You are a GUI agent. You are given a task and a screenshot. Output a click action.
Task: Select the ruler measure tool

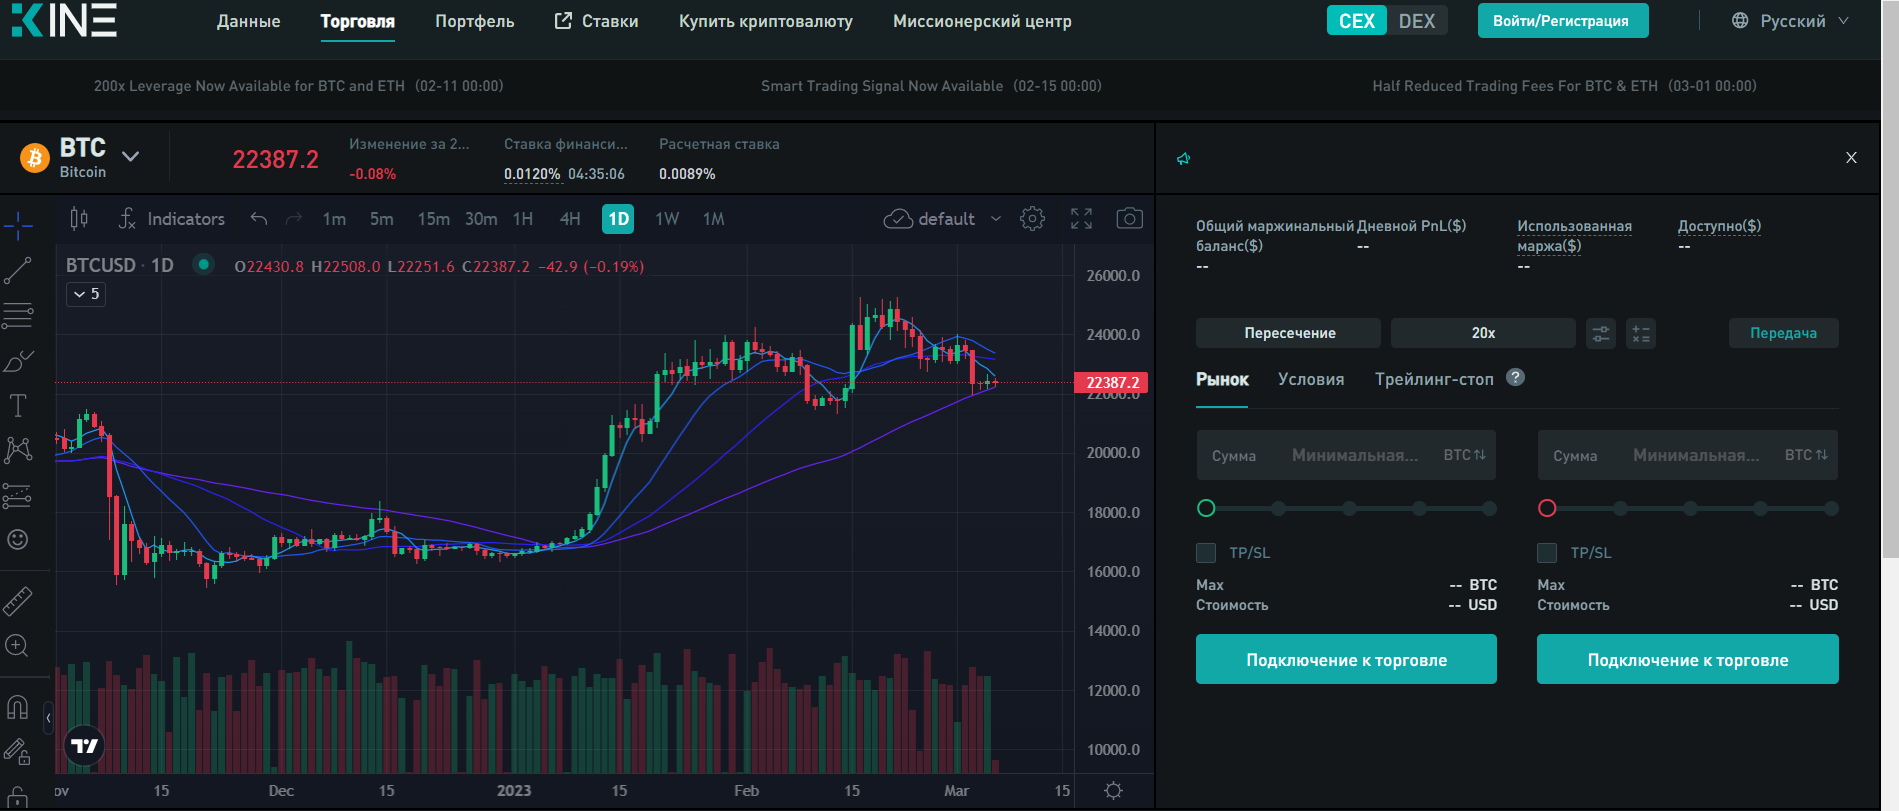coord(18,601)
